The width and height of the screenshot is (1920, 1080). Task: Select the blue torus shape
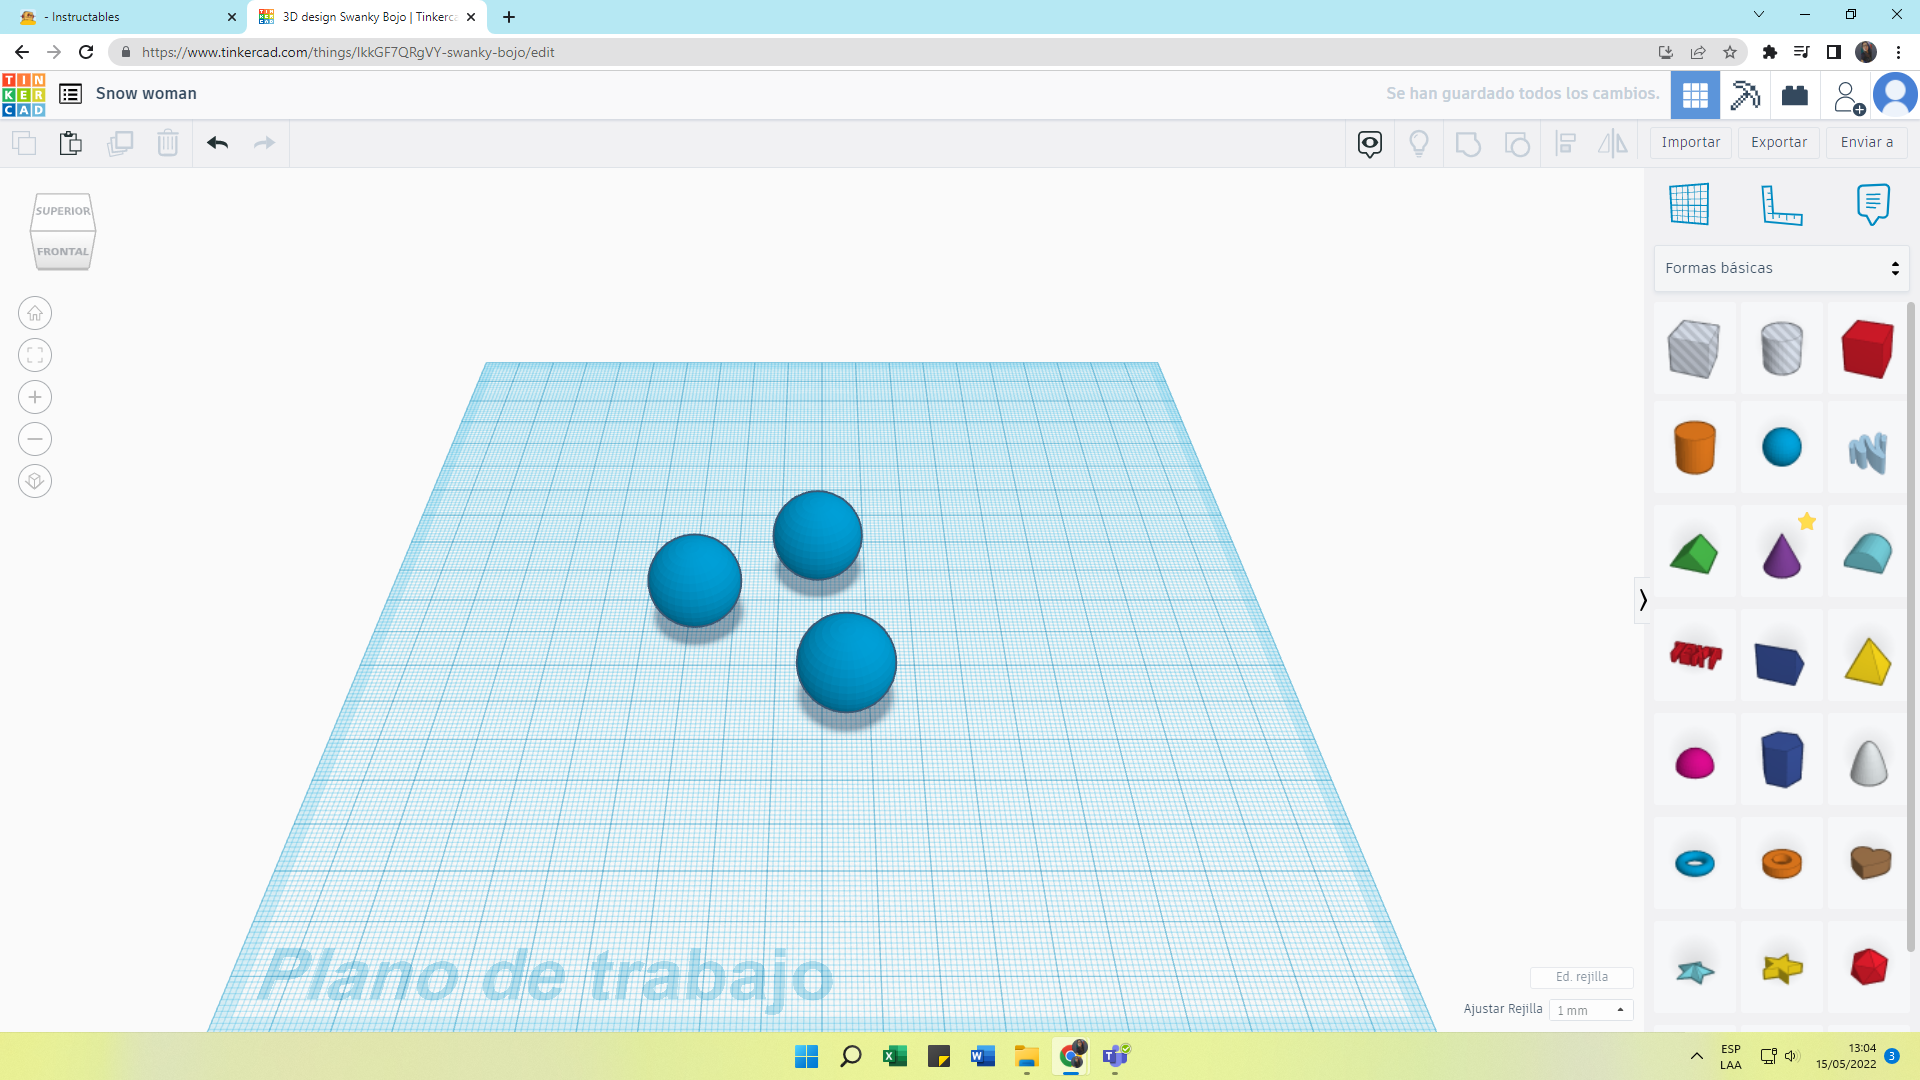coord(1694,863)
